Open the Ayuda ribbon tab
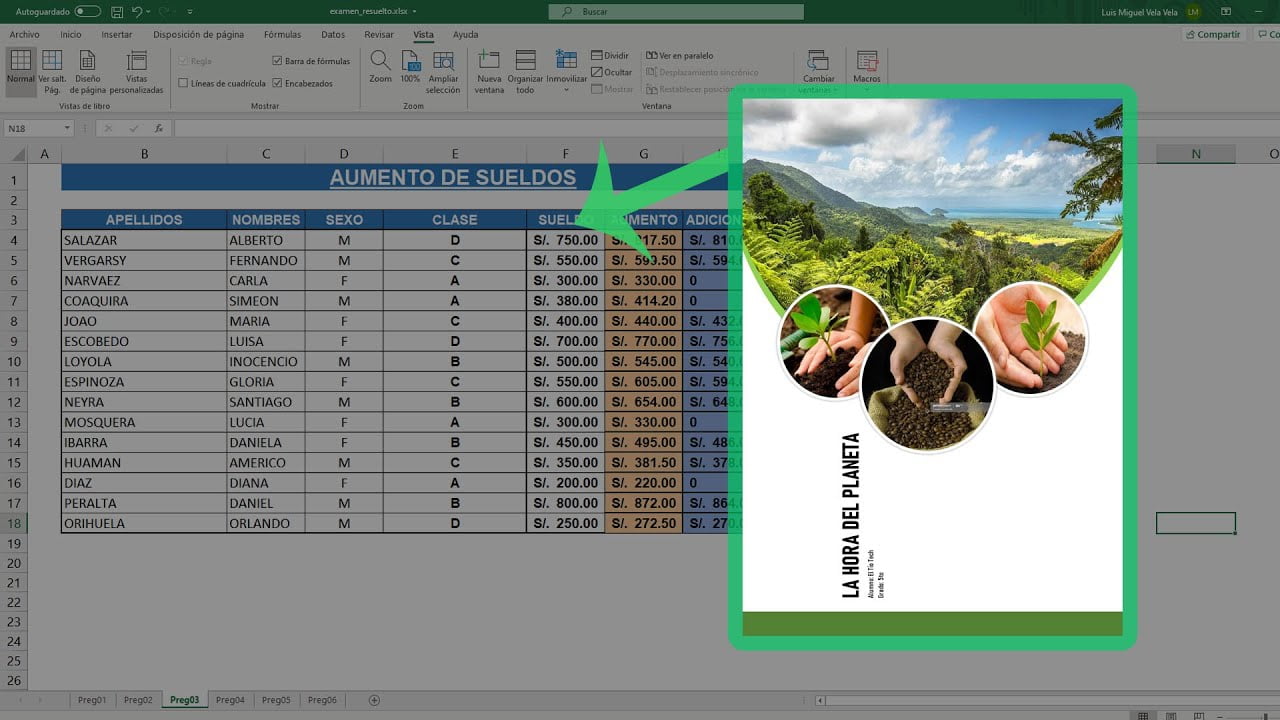 pyautogui.click(x=465, y=34)
